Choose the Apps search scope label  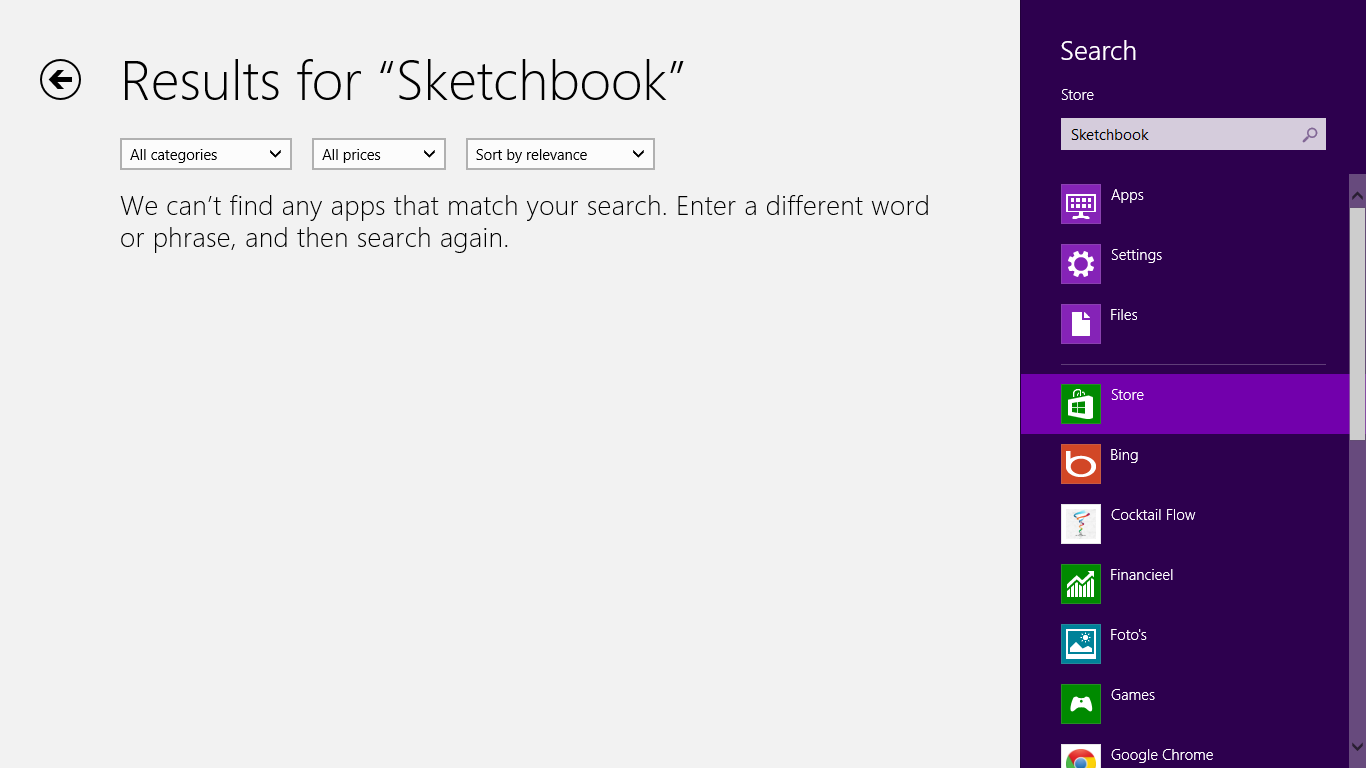click(x=1127, y=195)
